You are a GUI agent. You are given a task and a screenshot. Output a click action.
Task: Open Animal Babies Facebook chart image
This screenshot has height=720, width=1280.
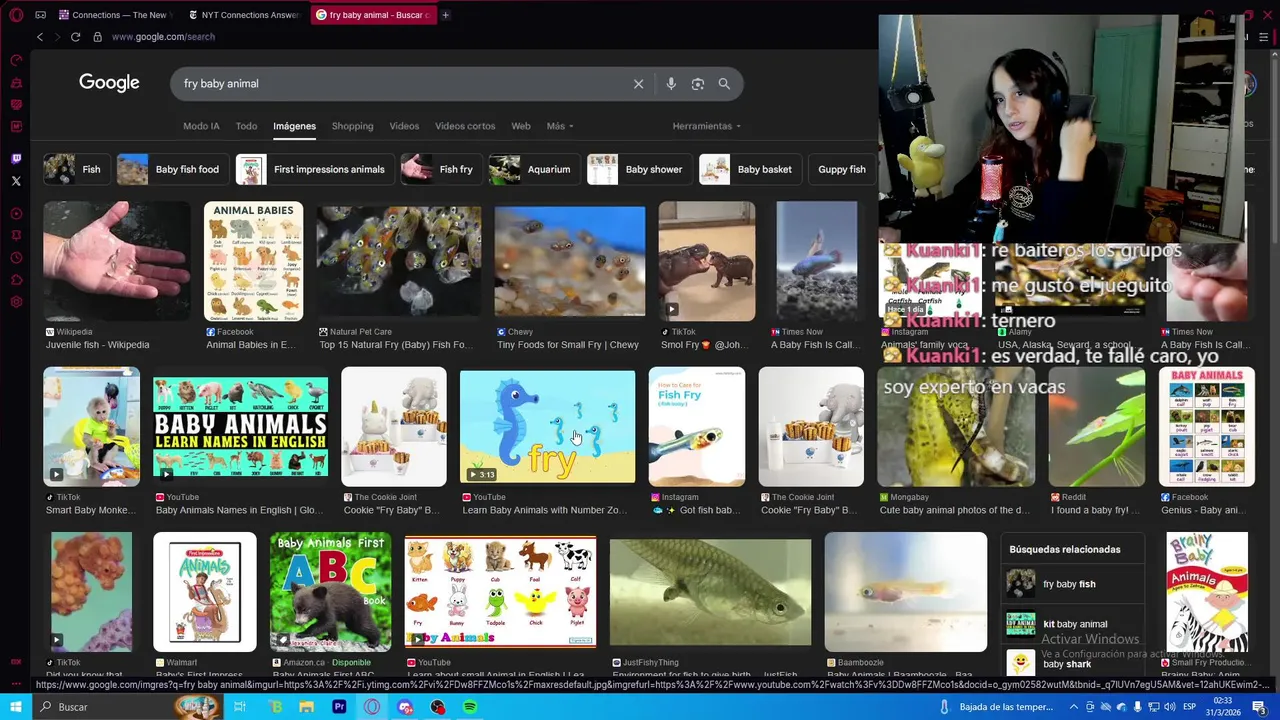coord(253,261)
